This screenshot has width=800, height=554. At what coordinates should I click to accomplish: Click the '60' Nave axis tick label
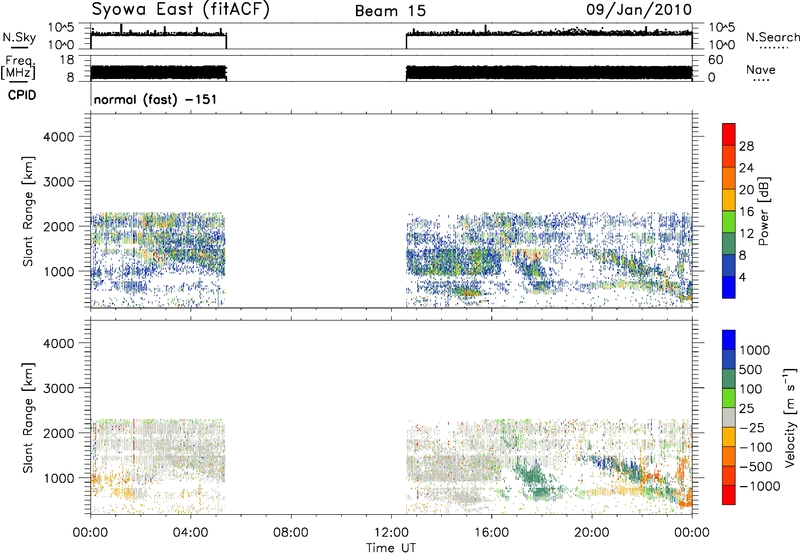(x=716, y=60)
